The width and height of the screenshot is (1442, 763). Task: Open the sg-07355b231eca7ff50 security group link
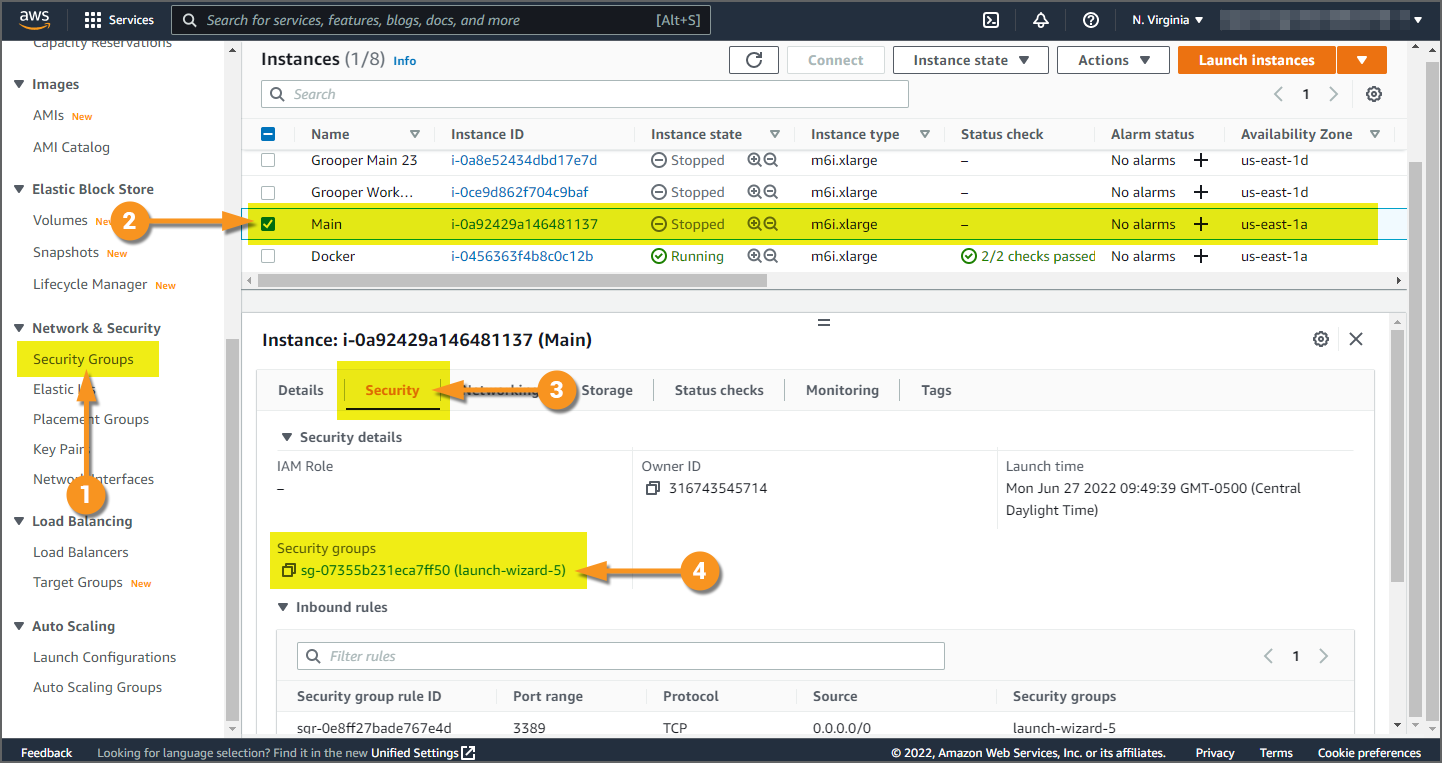(433, 571)
